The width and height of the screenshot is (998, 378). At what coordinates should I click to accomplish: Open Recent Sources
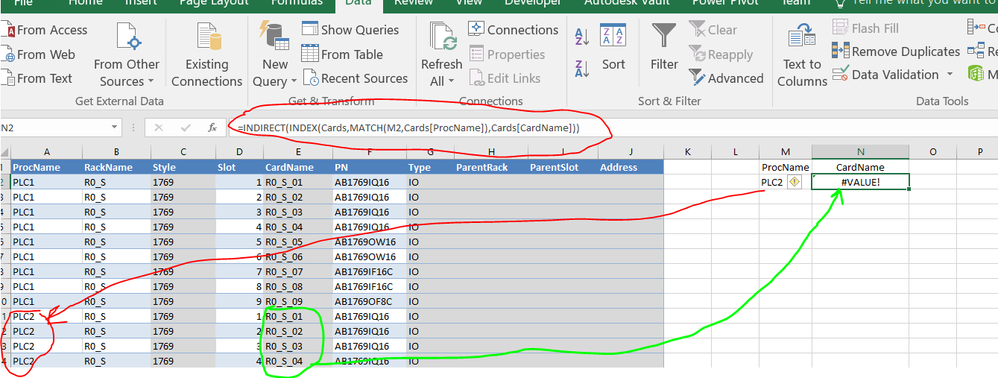[355, 79]
